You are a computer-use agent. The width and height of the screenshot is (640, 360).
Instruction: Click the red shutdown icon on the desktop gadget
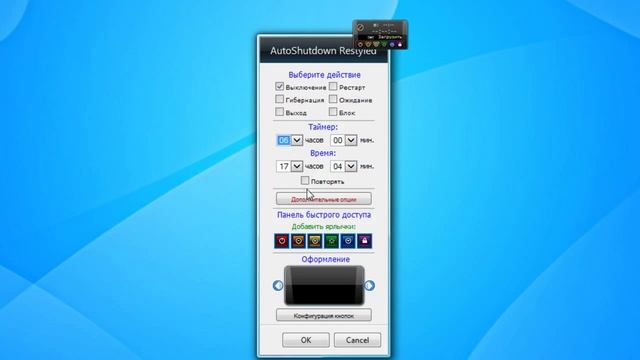(360, 44)
